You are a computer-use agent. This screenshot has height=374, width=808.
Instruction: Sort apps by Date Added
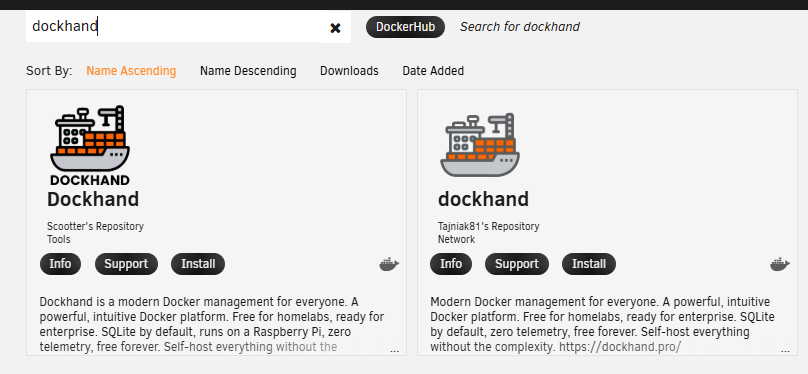[x=433, y=71]
